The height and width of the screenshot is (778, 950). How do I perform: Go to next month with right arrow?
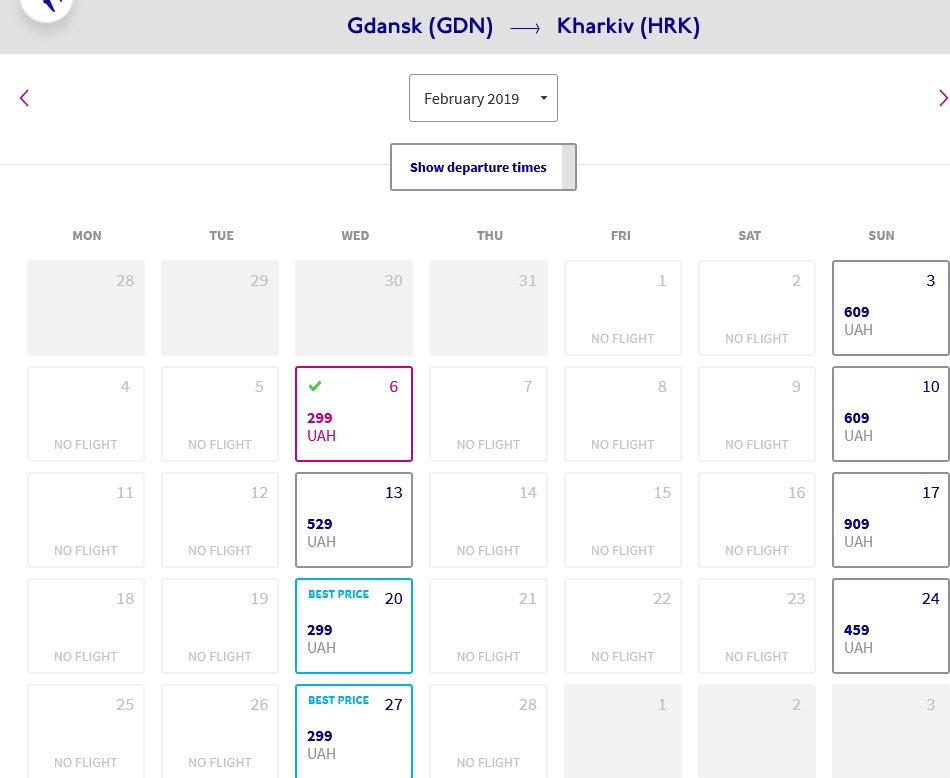pyautogui.click(x=943, y=98)
